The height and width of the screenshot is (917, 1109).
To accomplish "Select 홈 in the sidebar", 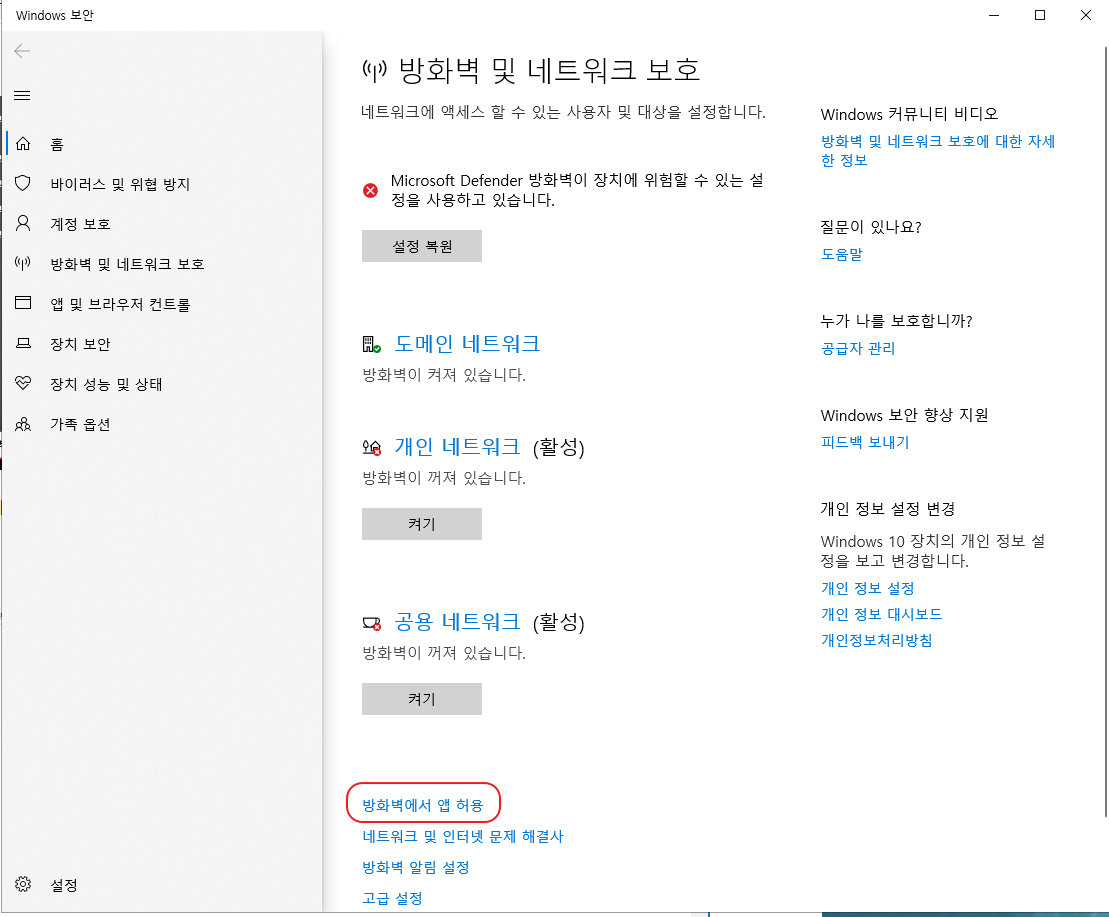I will tap(57, 144).
